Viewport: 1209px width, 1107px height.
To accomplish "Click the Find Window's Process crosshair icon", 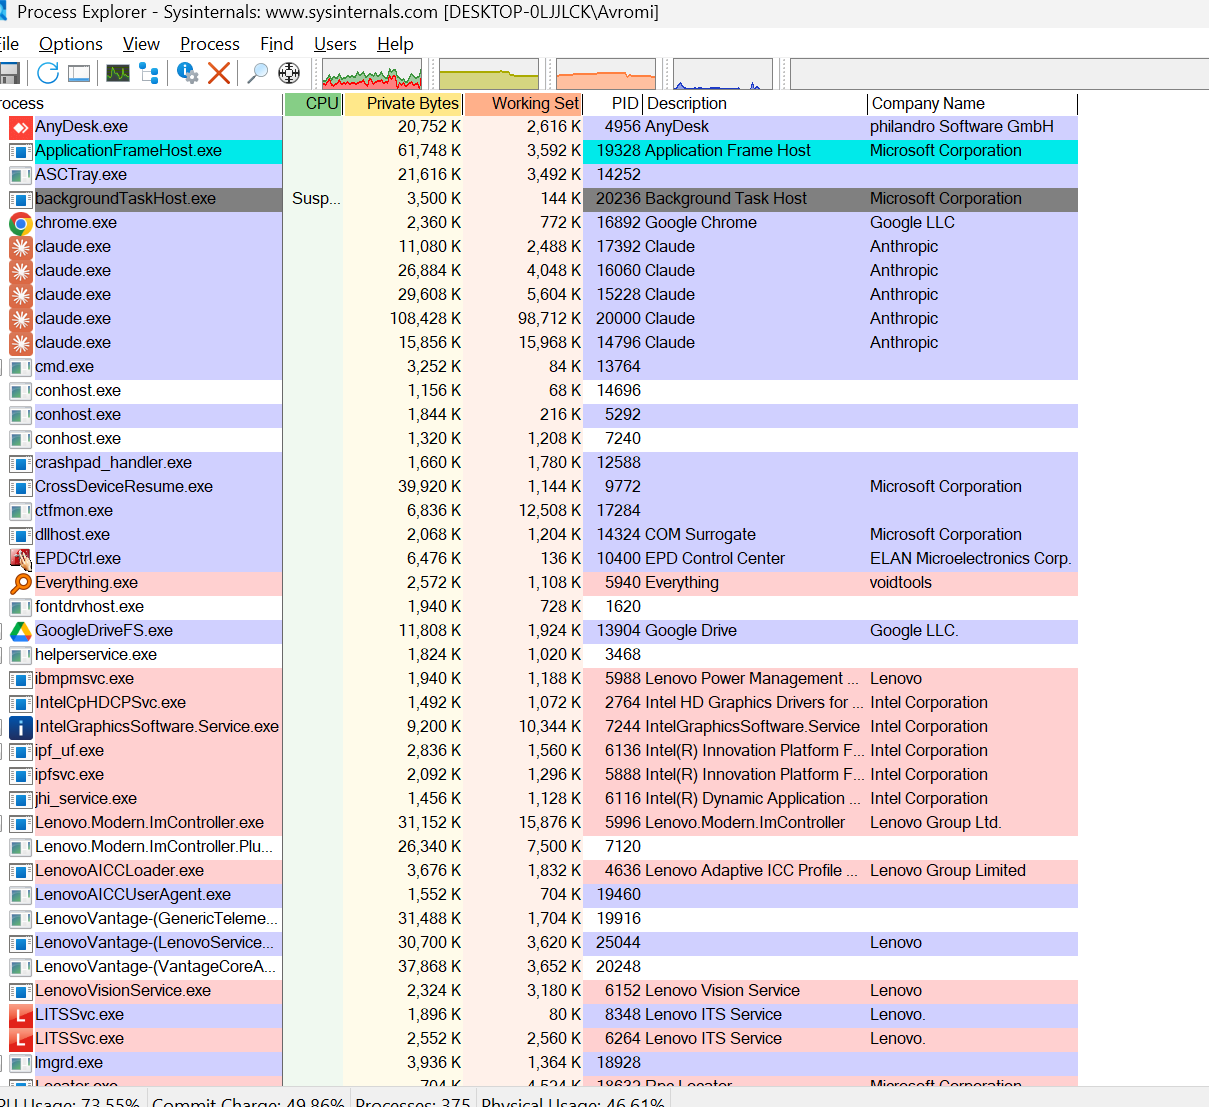I will [x=289, y=73].
